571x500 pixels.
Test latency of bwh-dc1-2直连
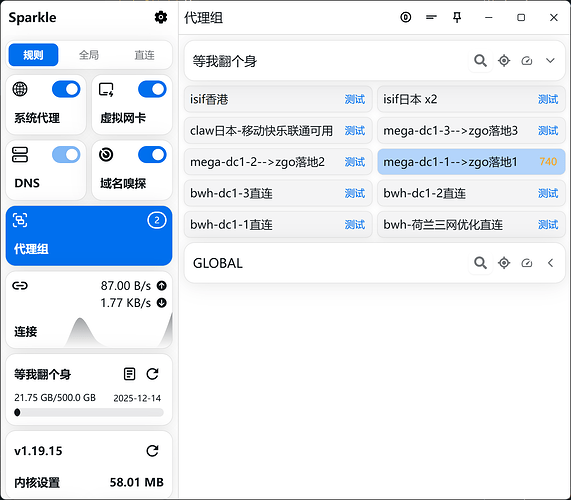pyautogui.click(x=548, y=193)
